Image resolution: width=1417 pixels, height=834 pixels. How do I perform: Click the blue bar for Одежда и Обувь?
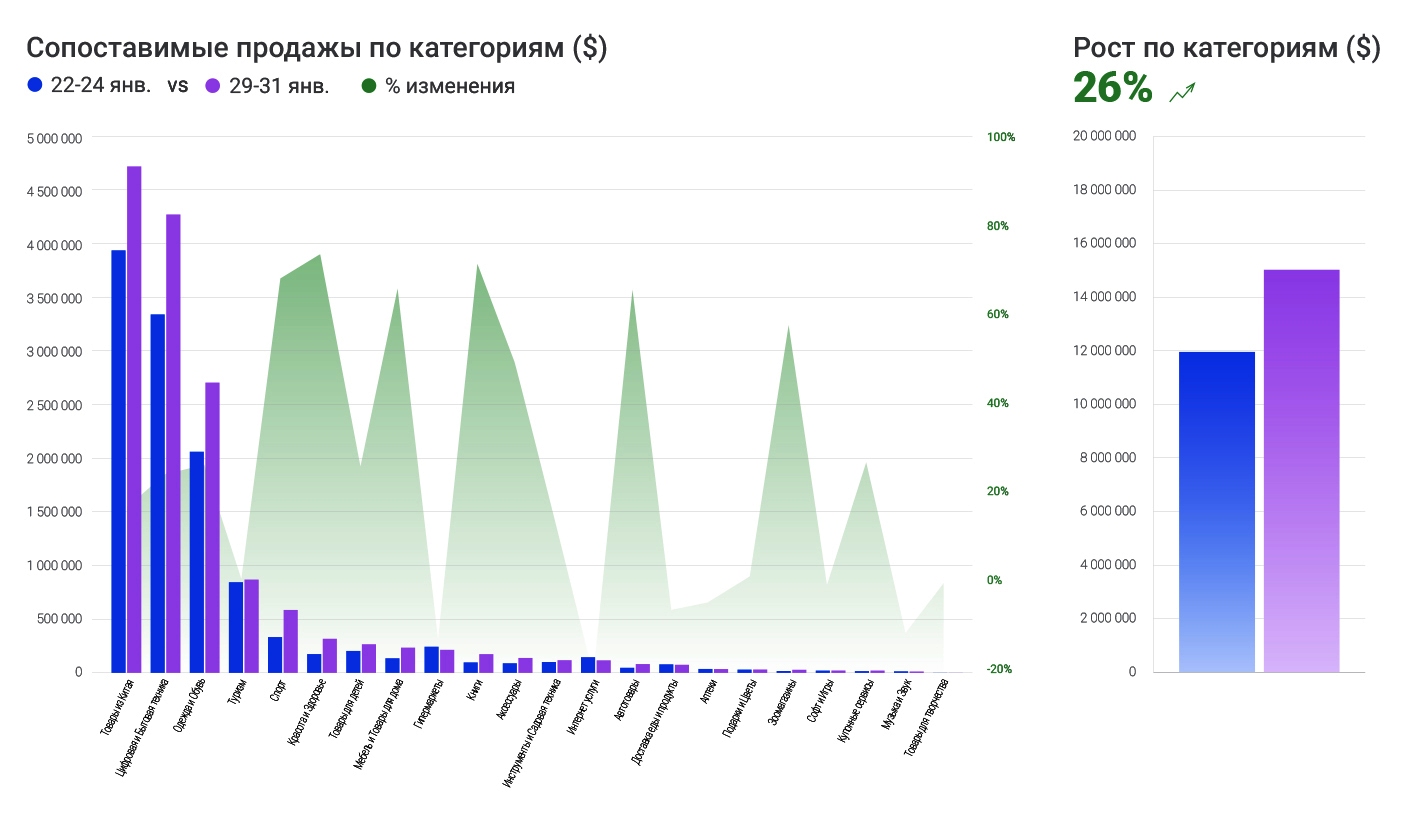click(x=196, y=562)
